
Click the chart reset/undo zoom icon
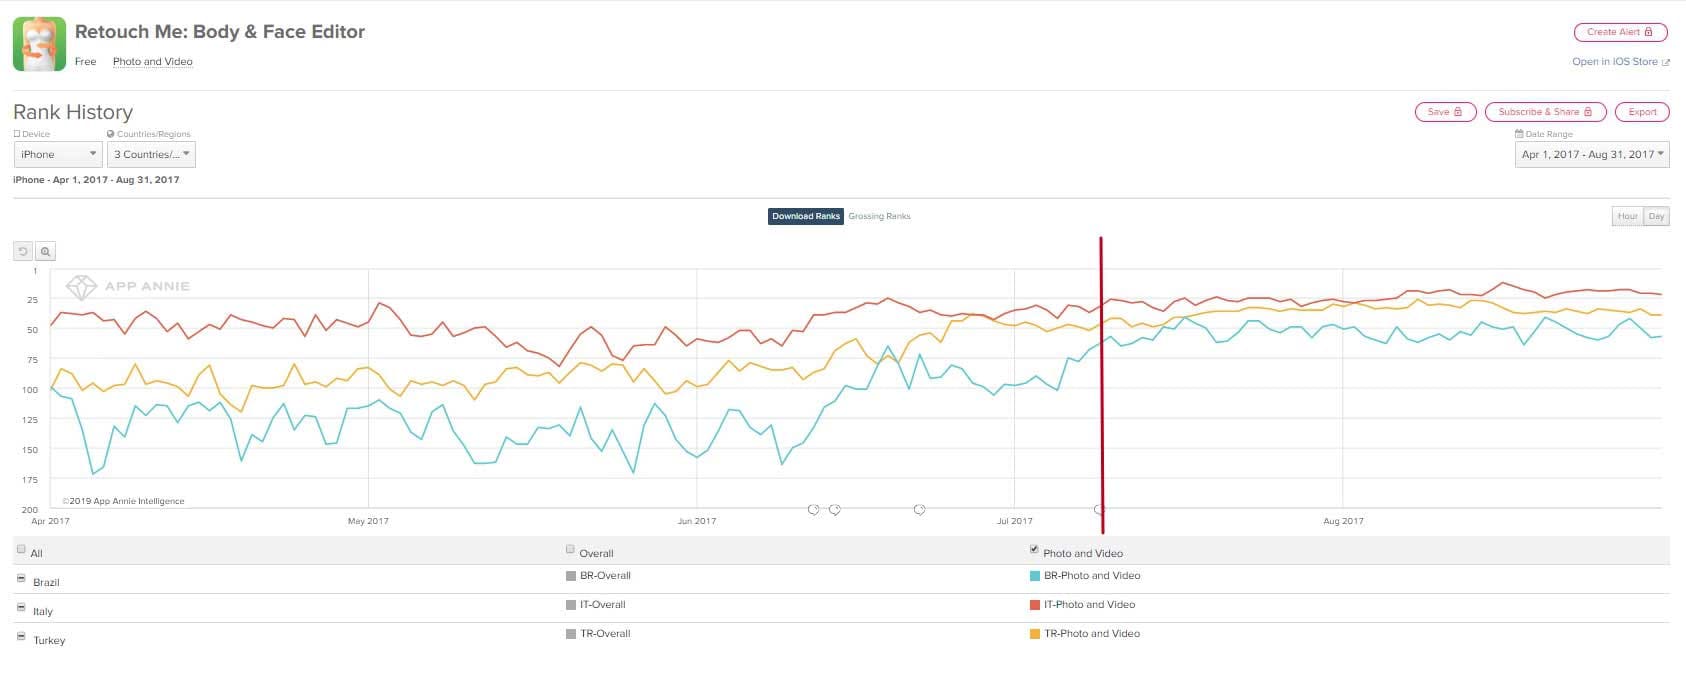click(x=23, y=252)
